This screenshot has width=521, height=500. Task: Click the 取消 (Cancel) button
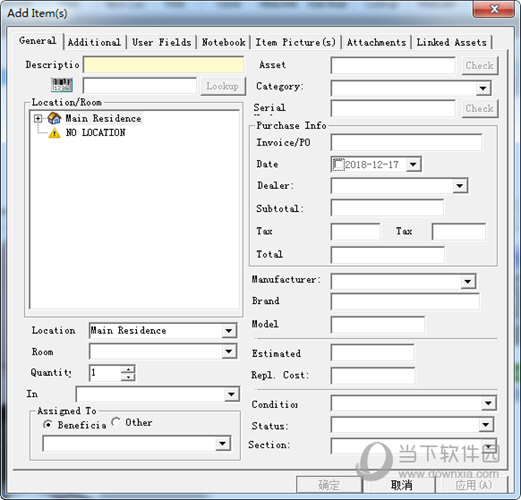point(401,485)
